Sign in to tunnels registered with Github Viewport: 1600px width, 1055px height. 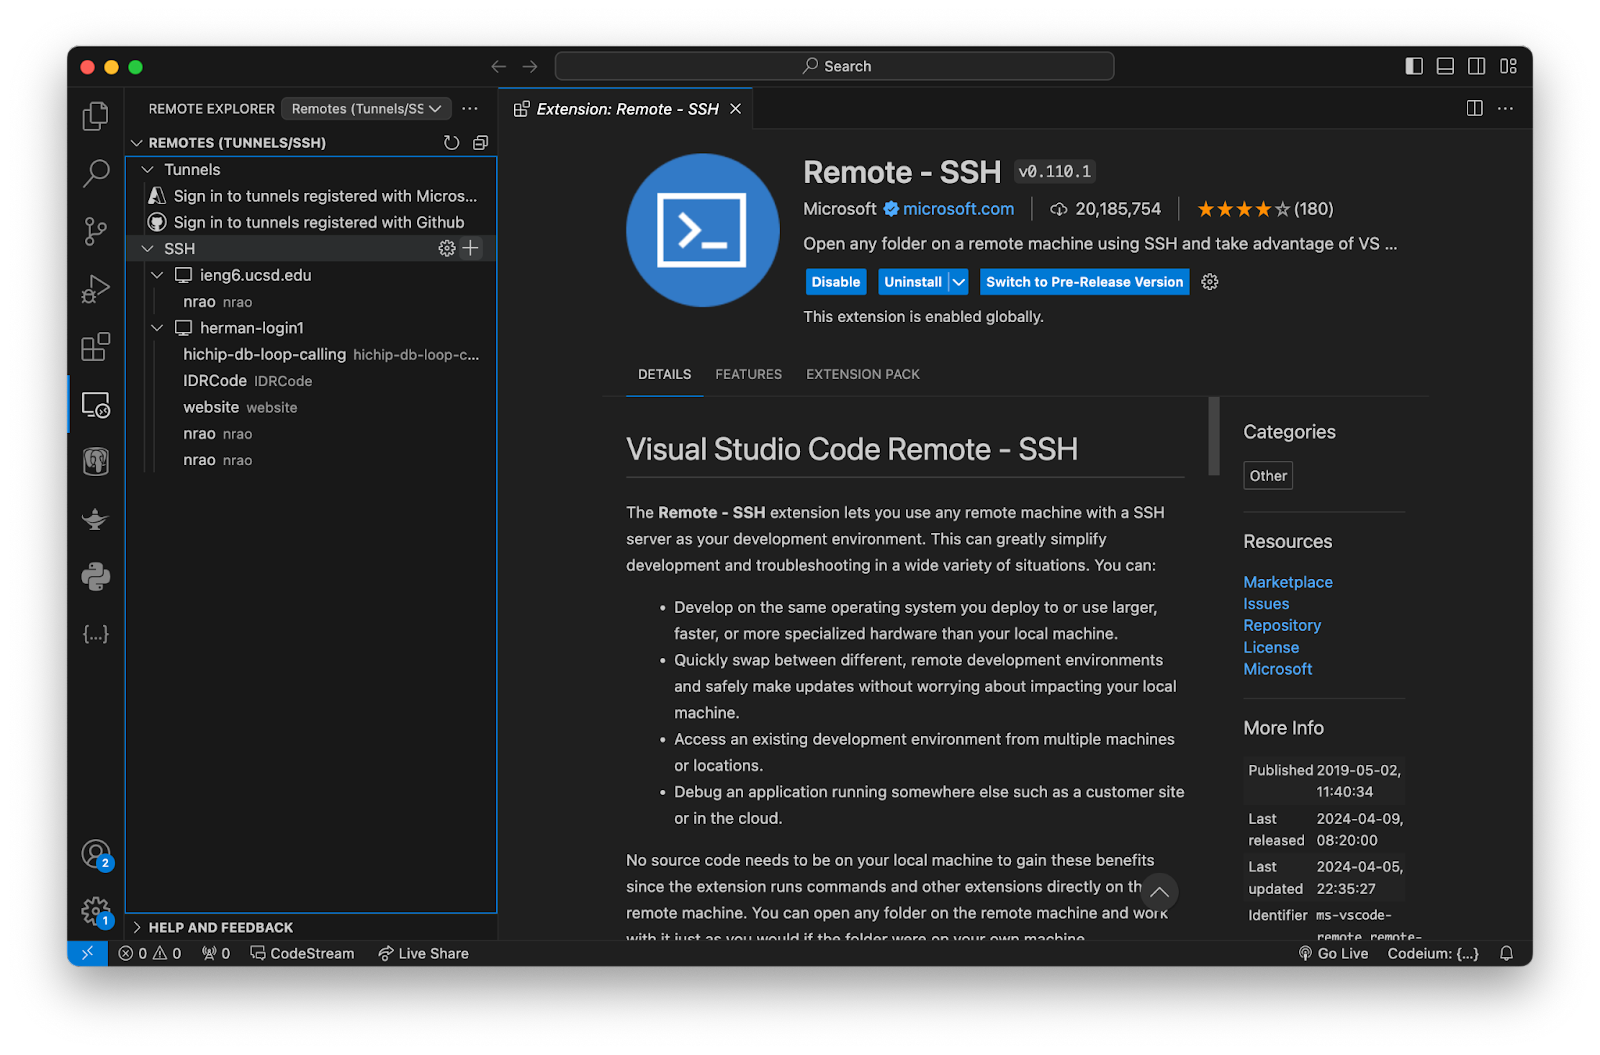coord(311,222)
